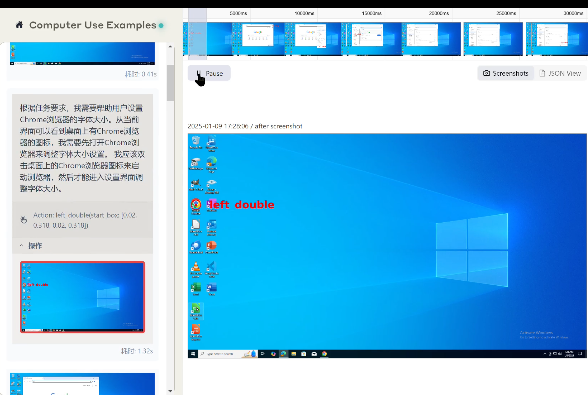Open the last timeline frame thumbnail
Viewport: 588px width, 395px height.
click(x=557, y=39)
